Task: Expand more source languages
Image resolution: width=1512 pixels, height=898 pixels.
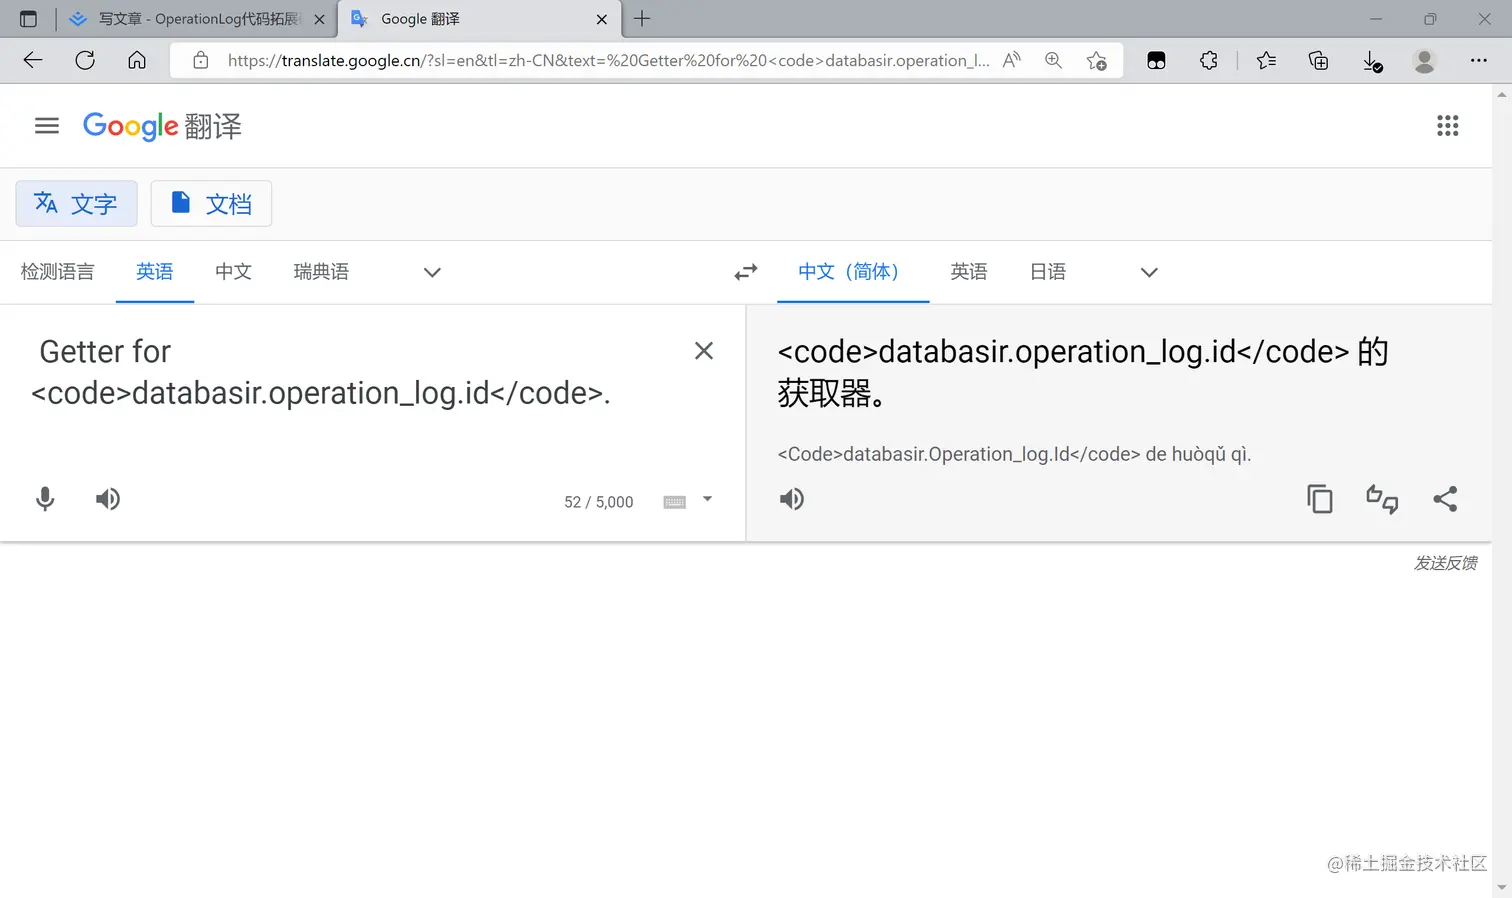Action: (x=432, y=272)
